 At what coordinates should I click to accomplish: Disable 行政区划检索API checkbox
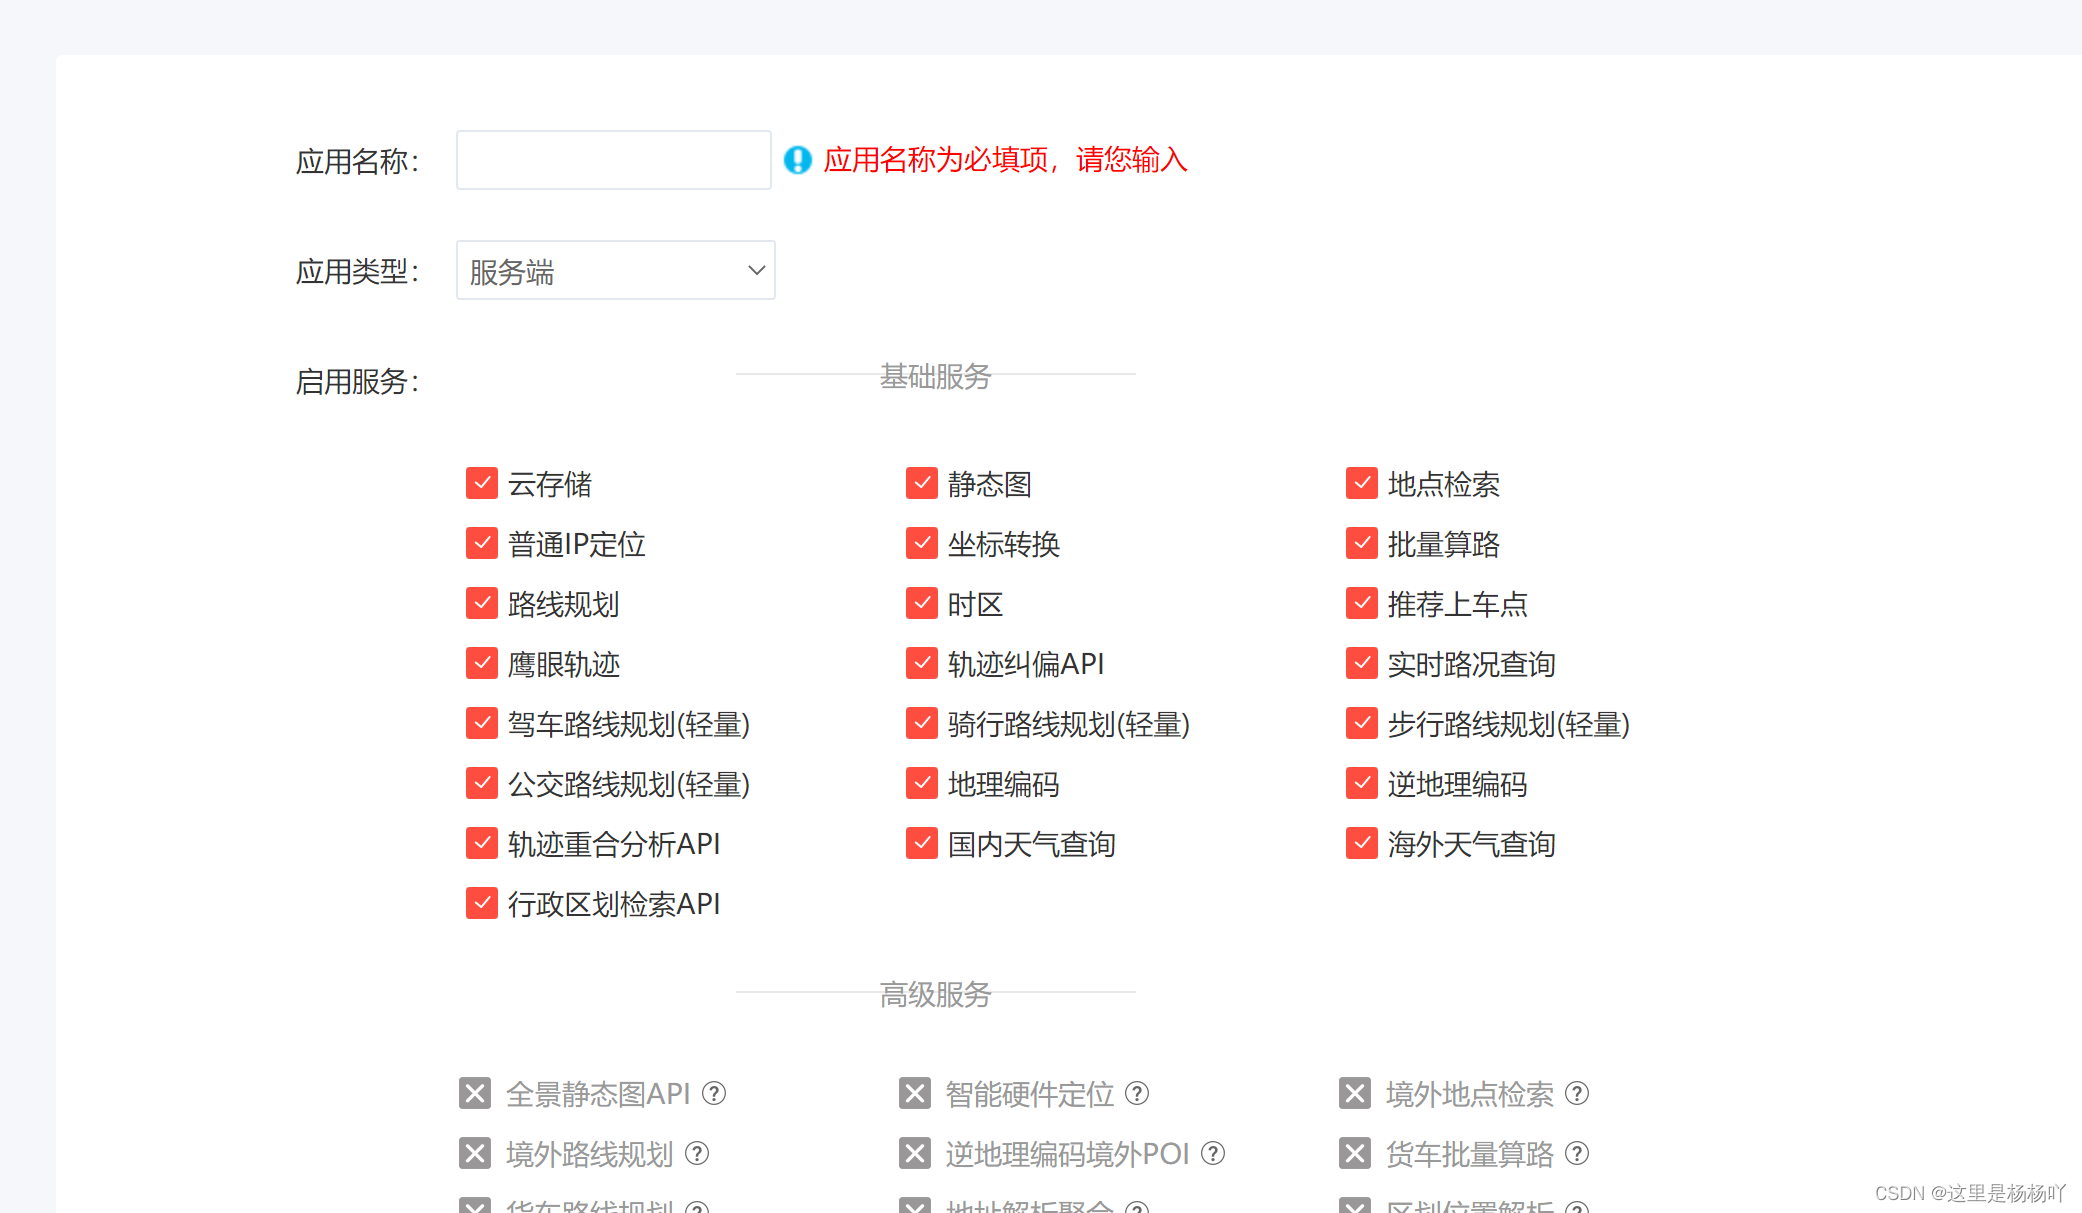(482, 903)
